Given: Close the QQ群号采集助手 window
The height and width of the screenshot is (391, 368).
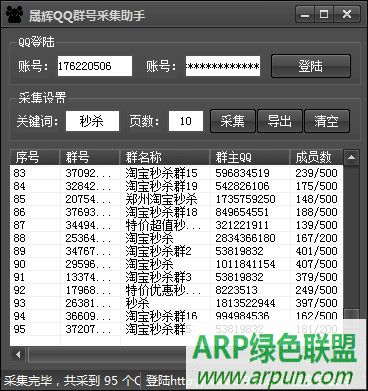Looking at the screenshot, I should pyautogui.click(x=347, y=15).
